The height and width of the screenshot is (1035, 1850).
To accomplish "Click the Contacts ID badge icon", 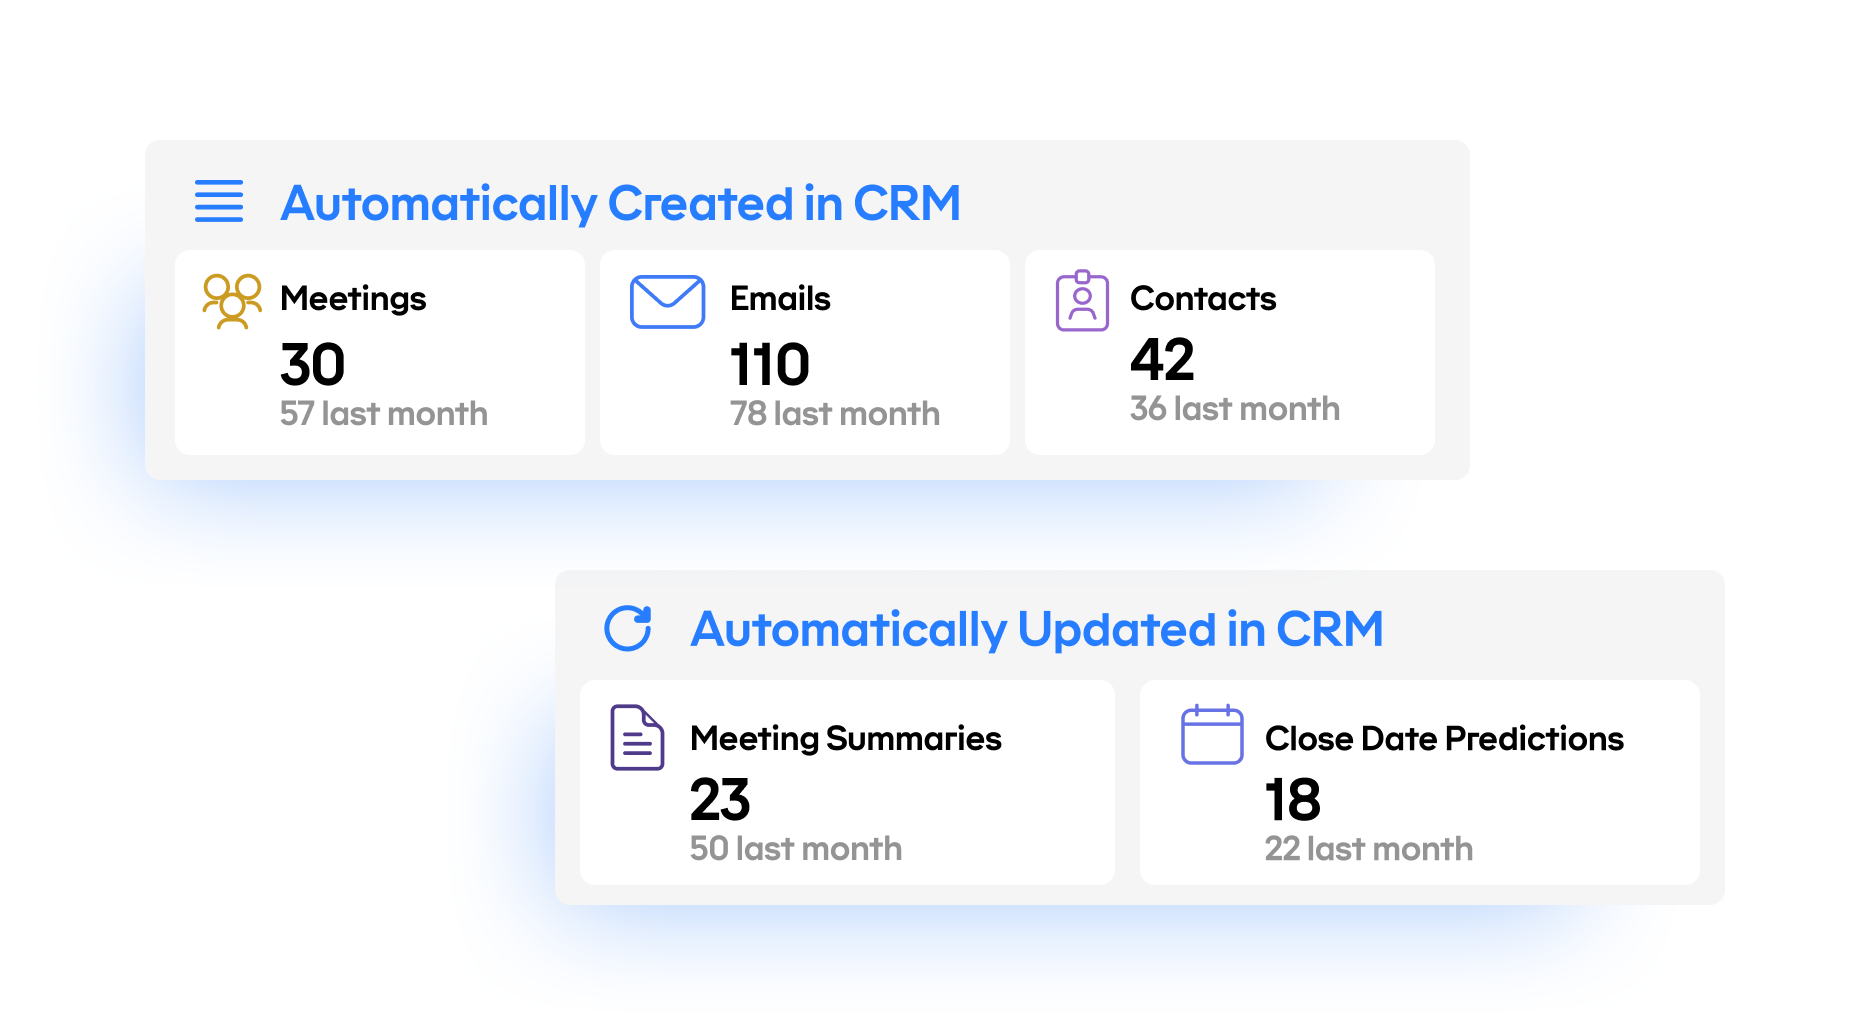I will [1082, 300].
